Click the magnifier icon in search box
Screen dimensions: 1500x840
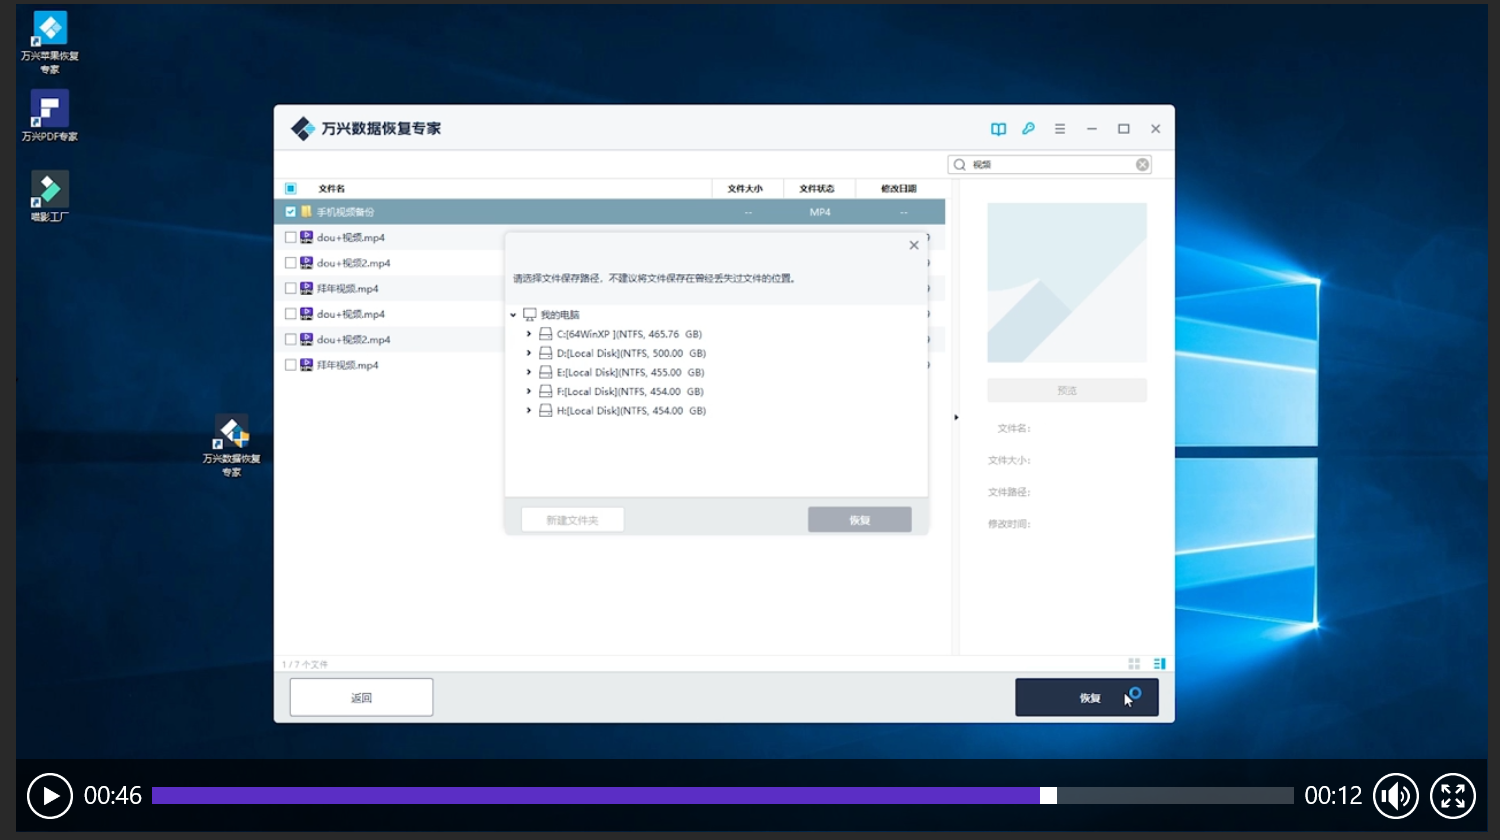tap(960, 165)
